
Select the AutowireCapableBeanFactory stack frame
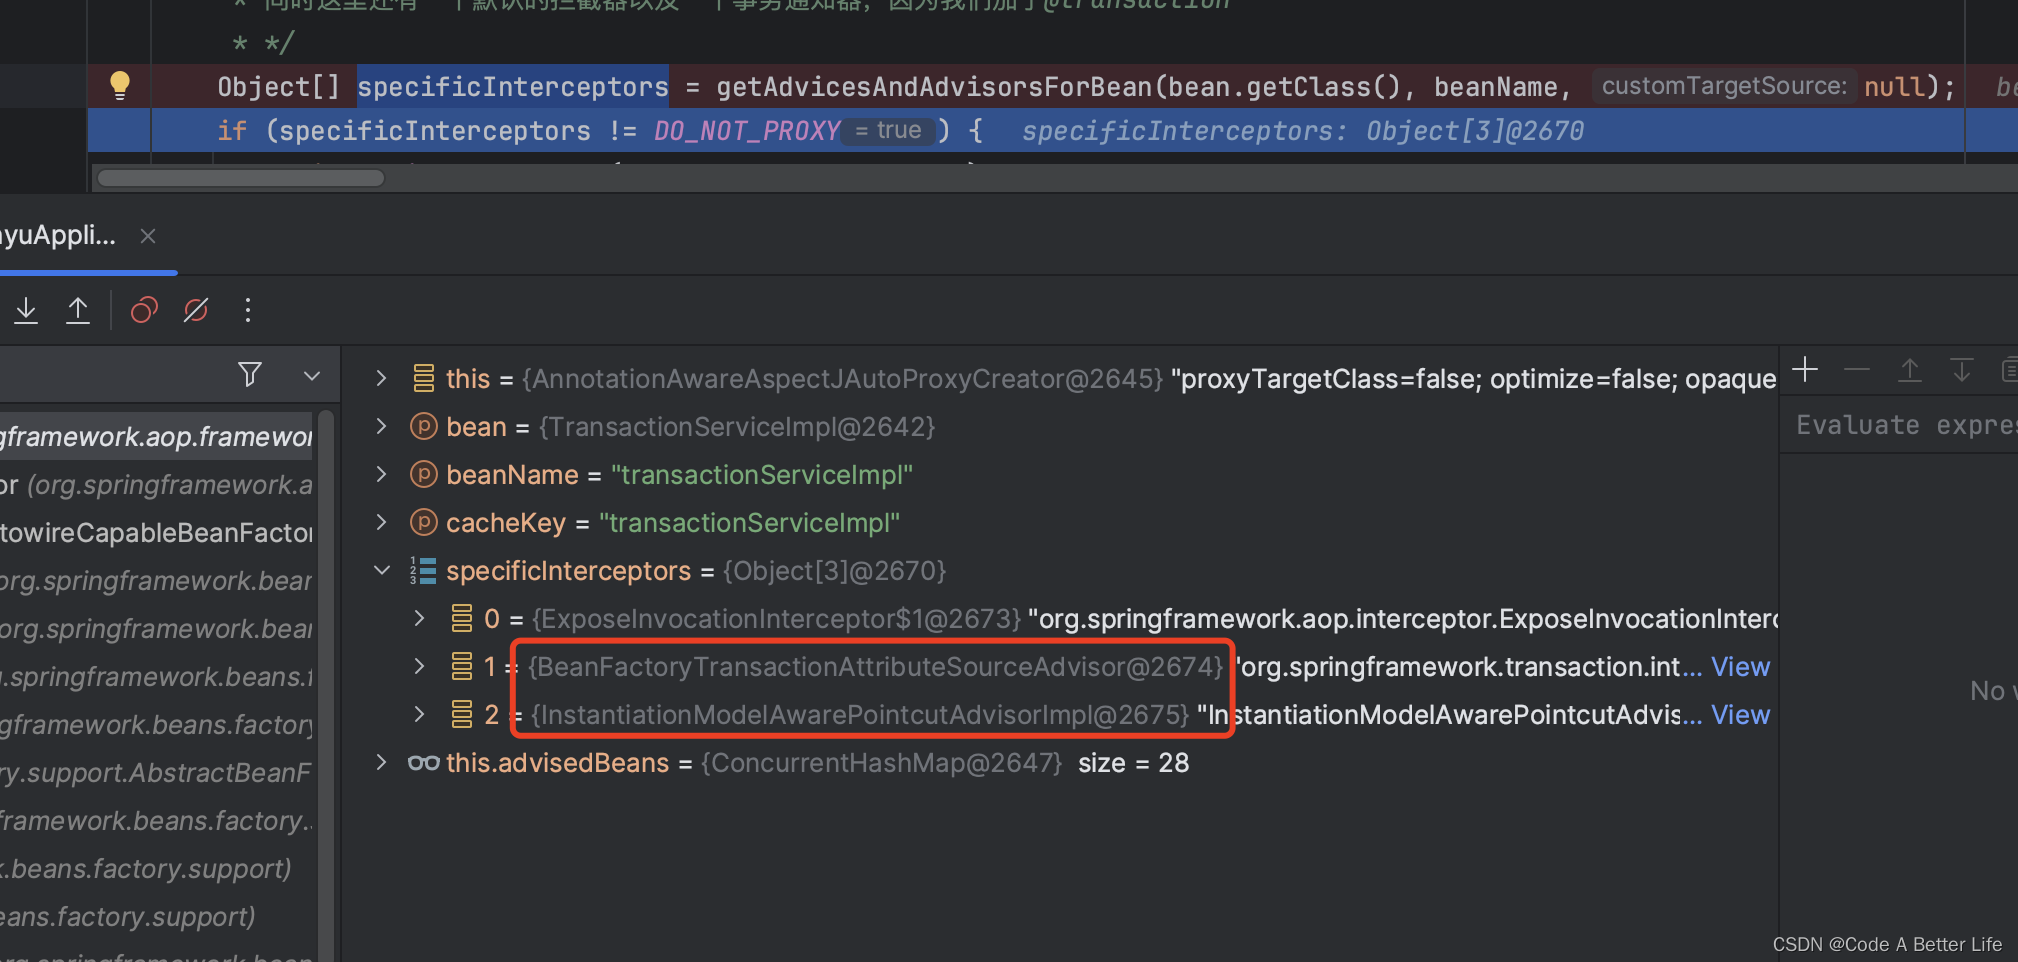157,533
